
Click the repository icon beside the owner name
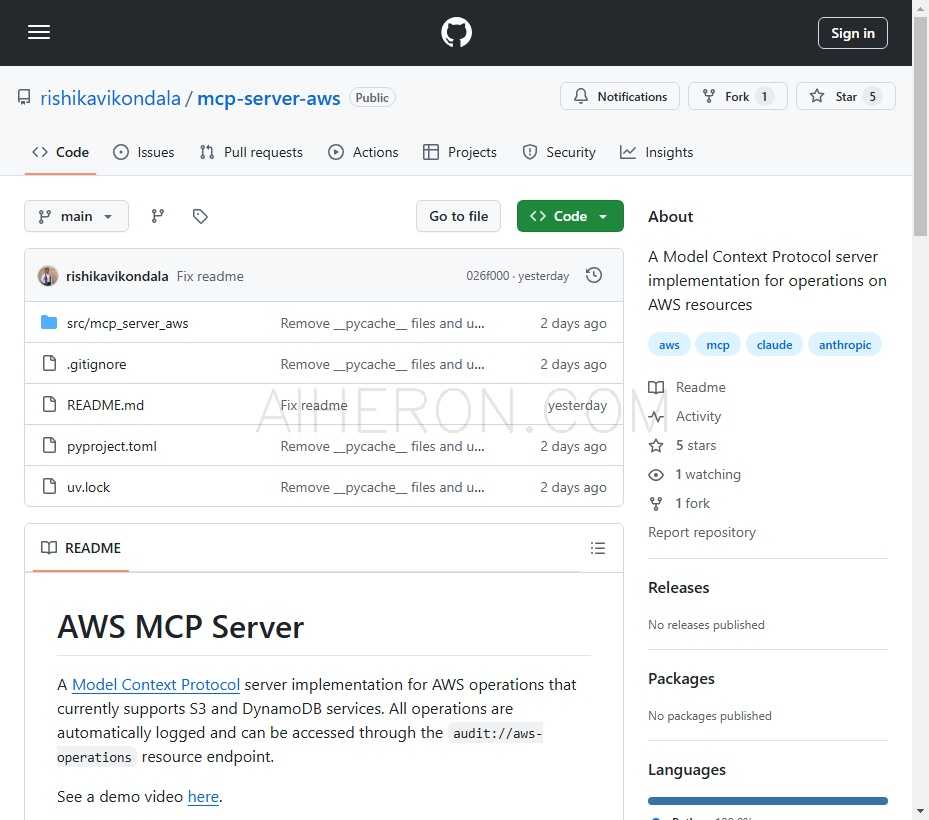[x=24, y=97]
